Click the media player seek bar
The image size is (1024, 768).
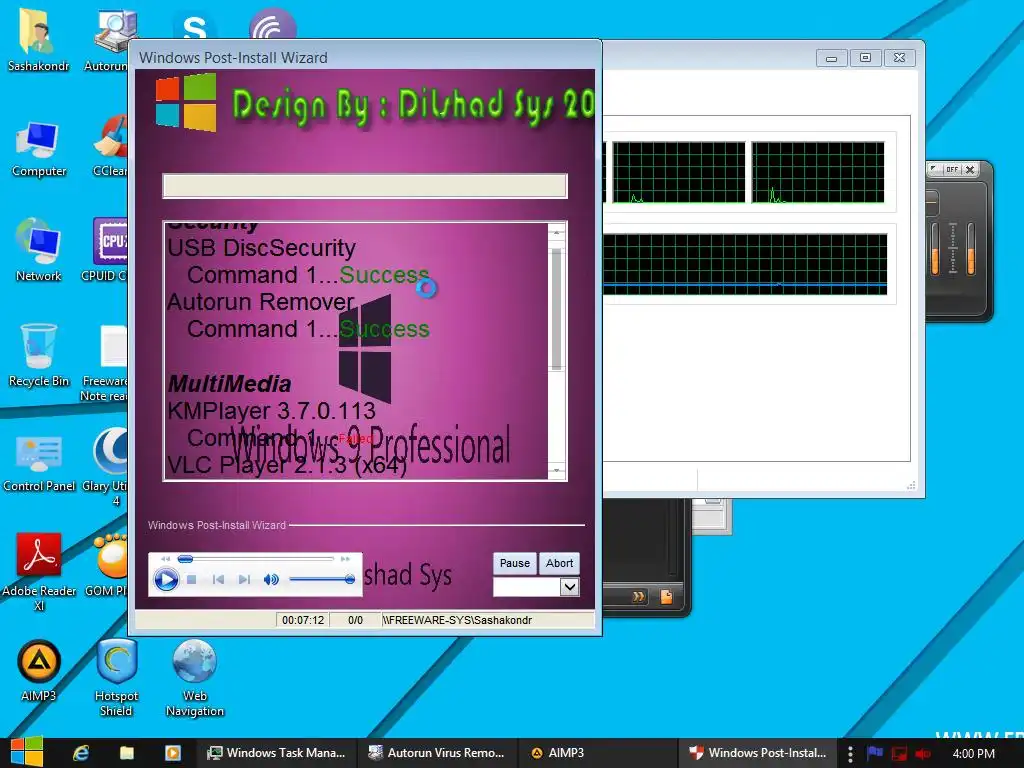click(x=256, y=559)
